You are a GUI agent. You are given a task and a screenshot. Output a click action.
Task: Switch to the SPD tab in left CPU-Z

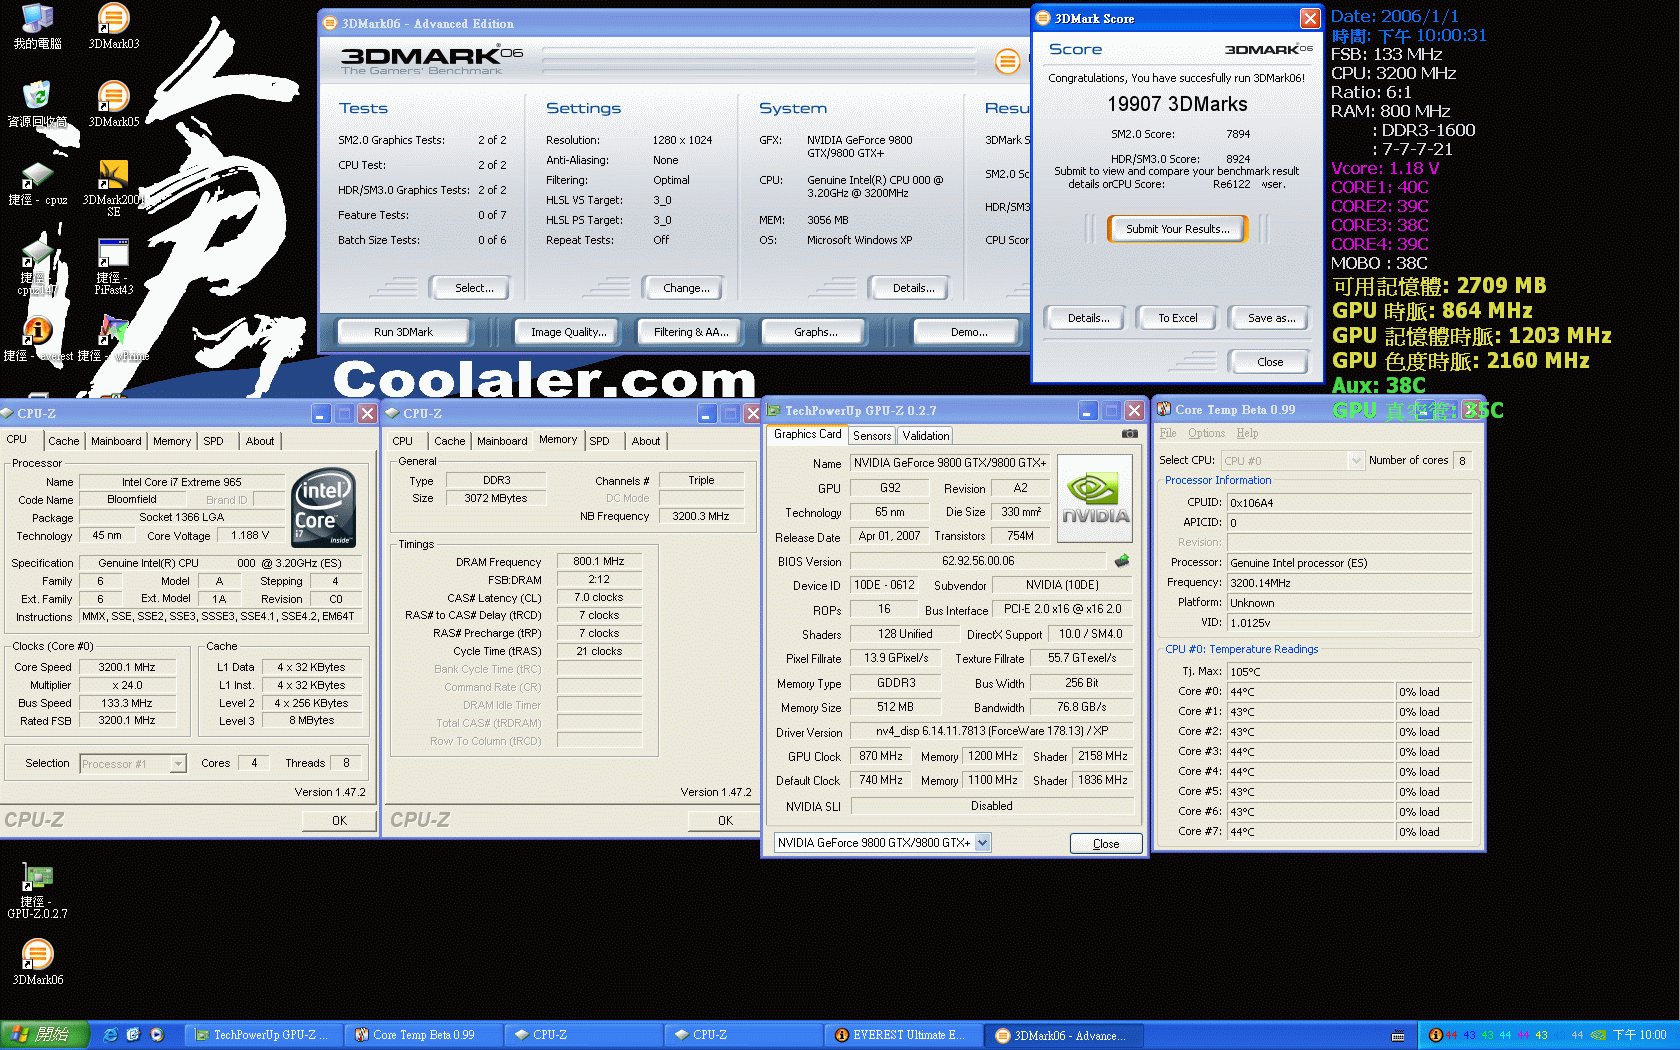coord(214,441)
